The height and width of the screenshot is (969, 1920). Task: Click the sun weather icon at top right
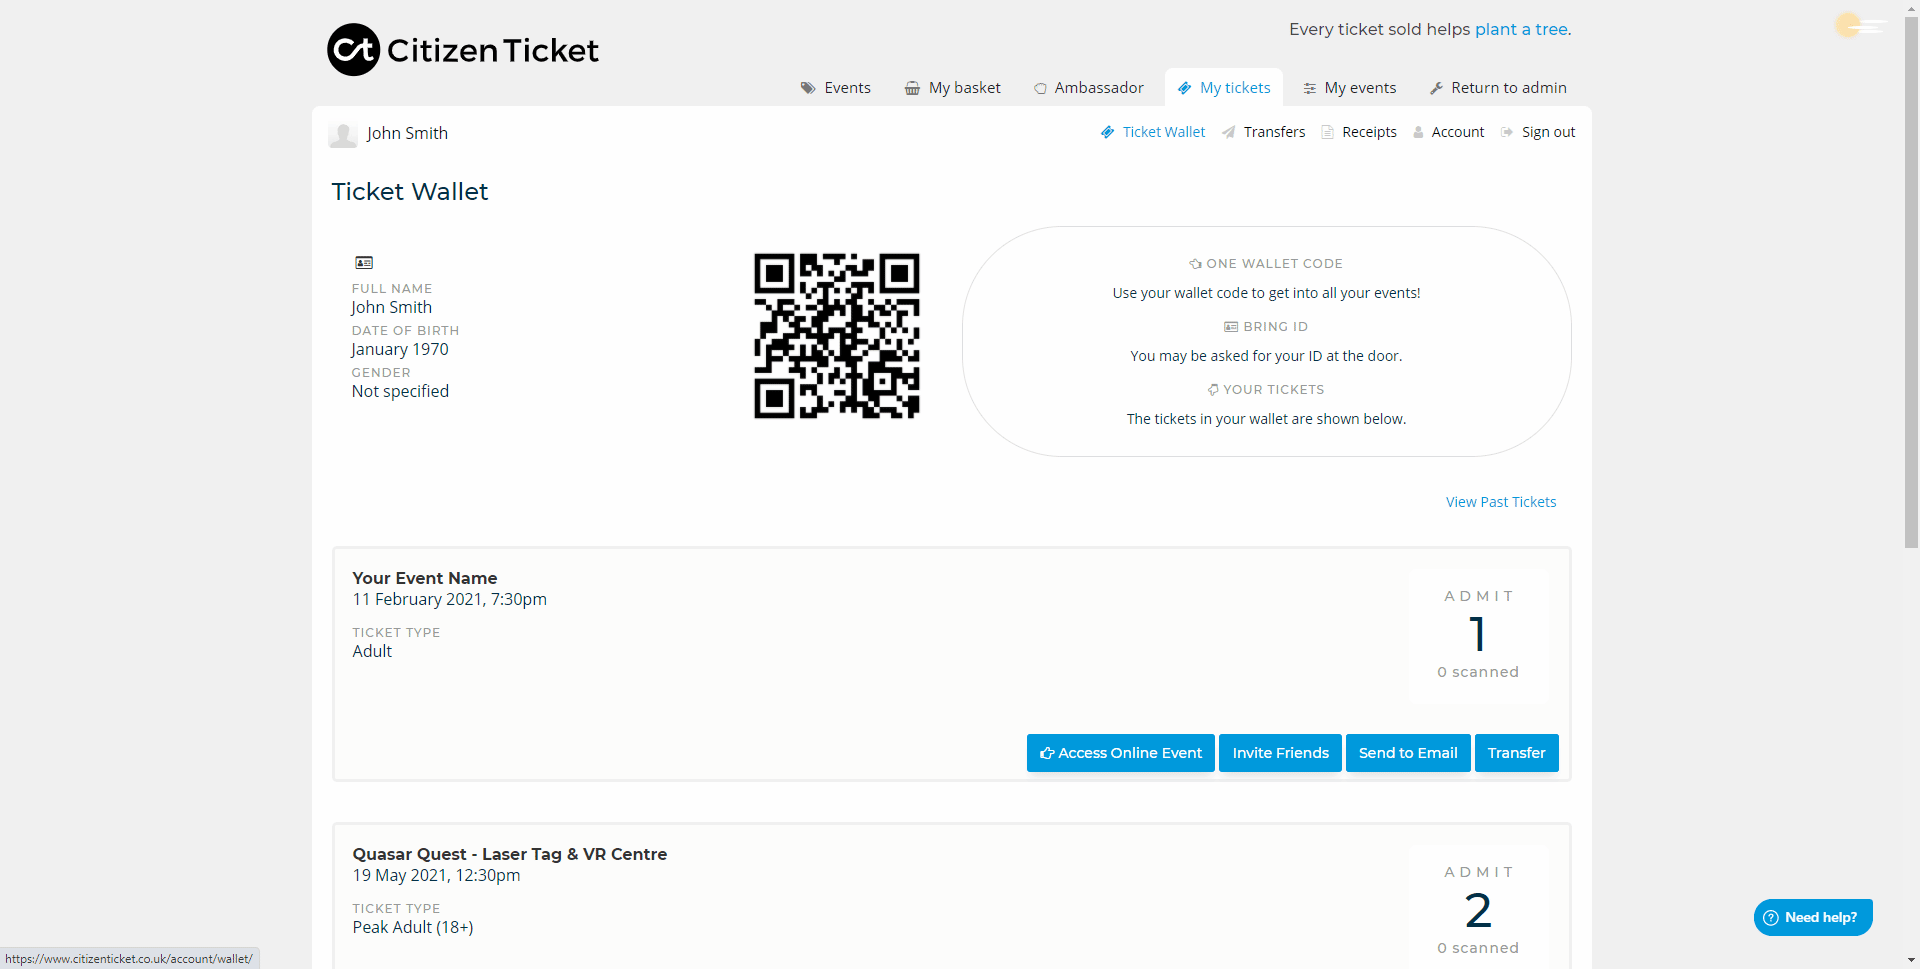coord(1848,24)
